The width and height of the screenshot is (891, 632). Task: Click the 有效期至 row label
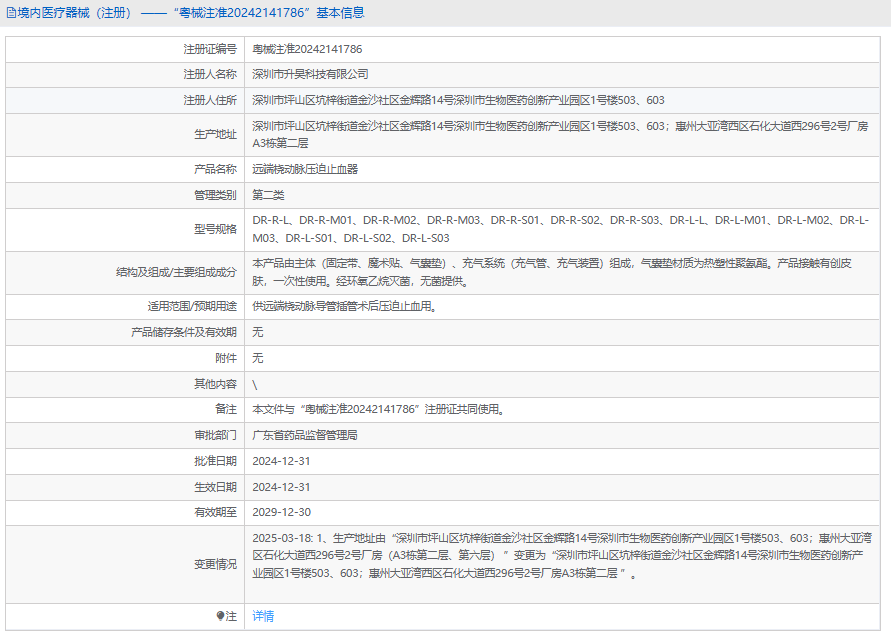click(x=215, y=512)
